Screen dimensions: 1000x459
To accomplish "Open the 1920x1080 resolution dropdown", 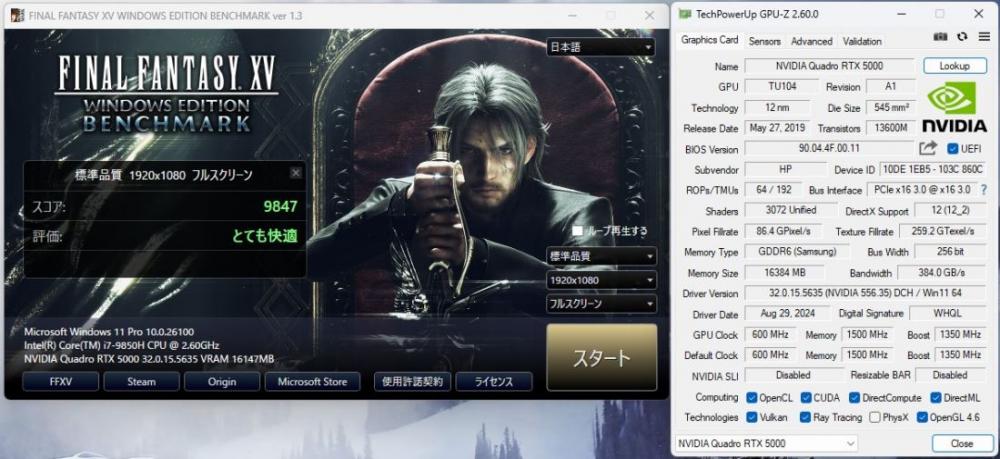I will 601,280.
